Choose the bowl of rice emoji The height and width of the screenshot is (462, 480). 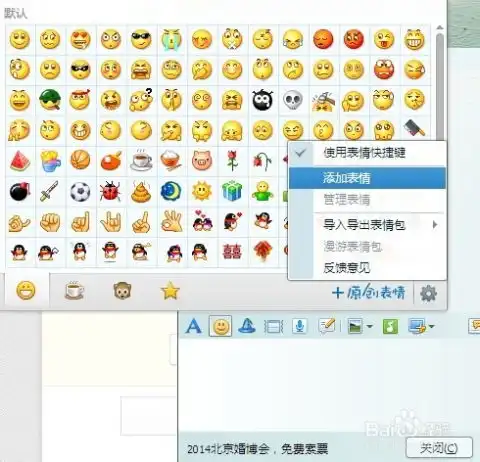click(171, 161)
